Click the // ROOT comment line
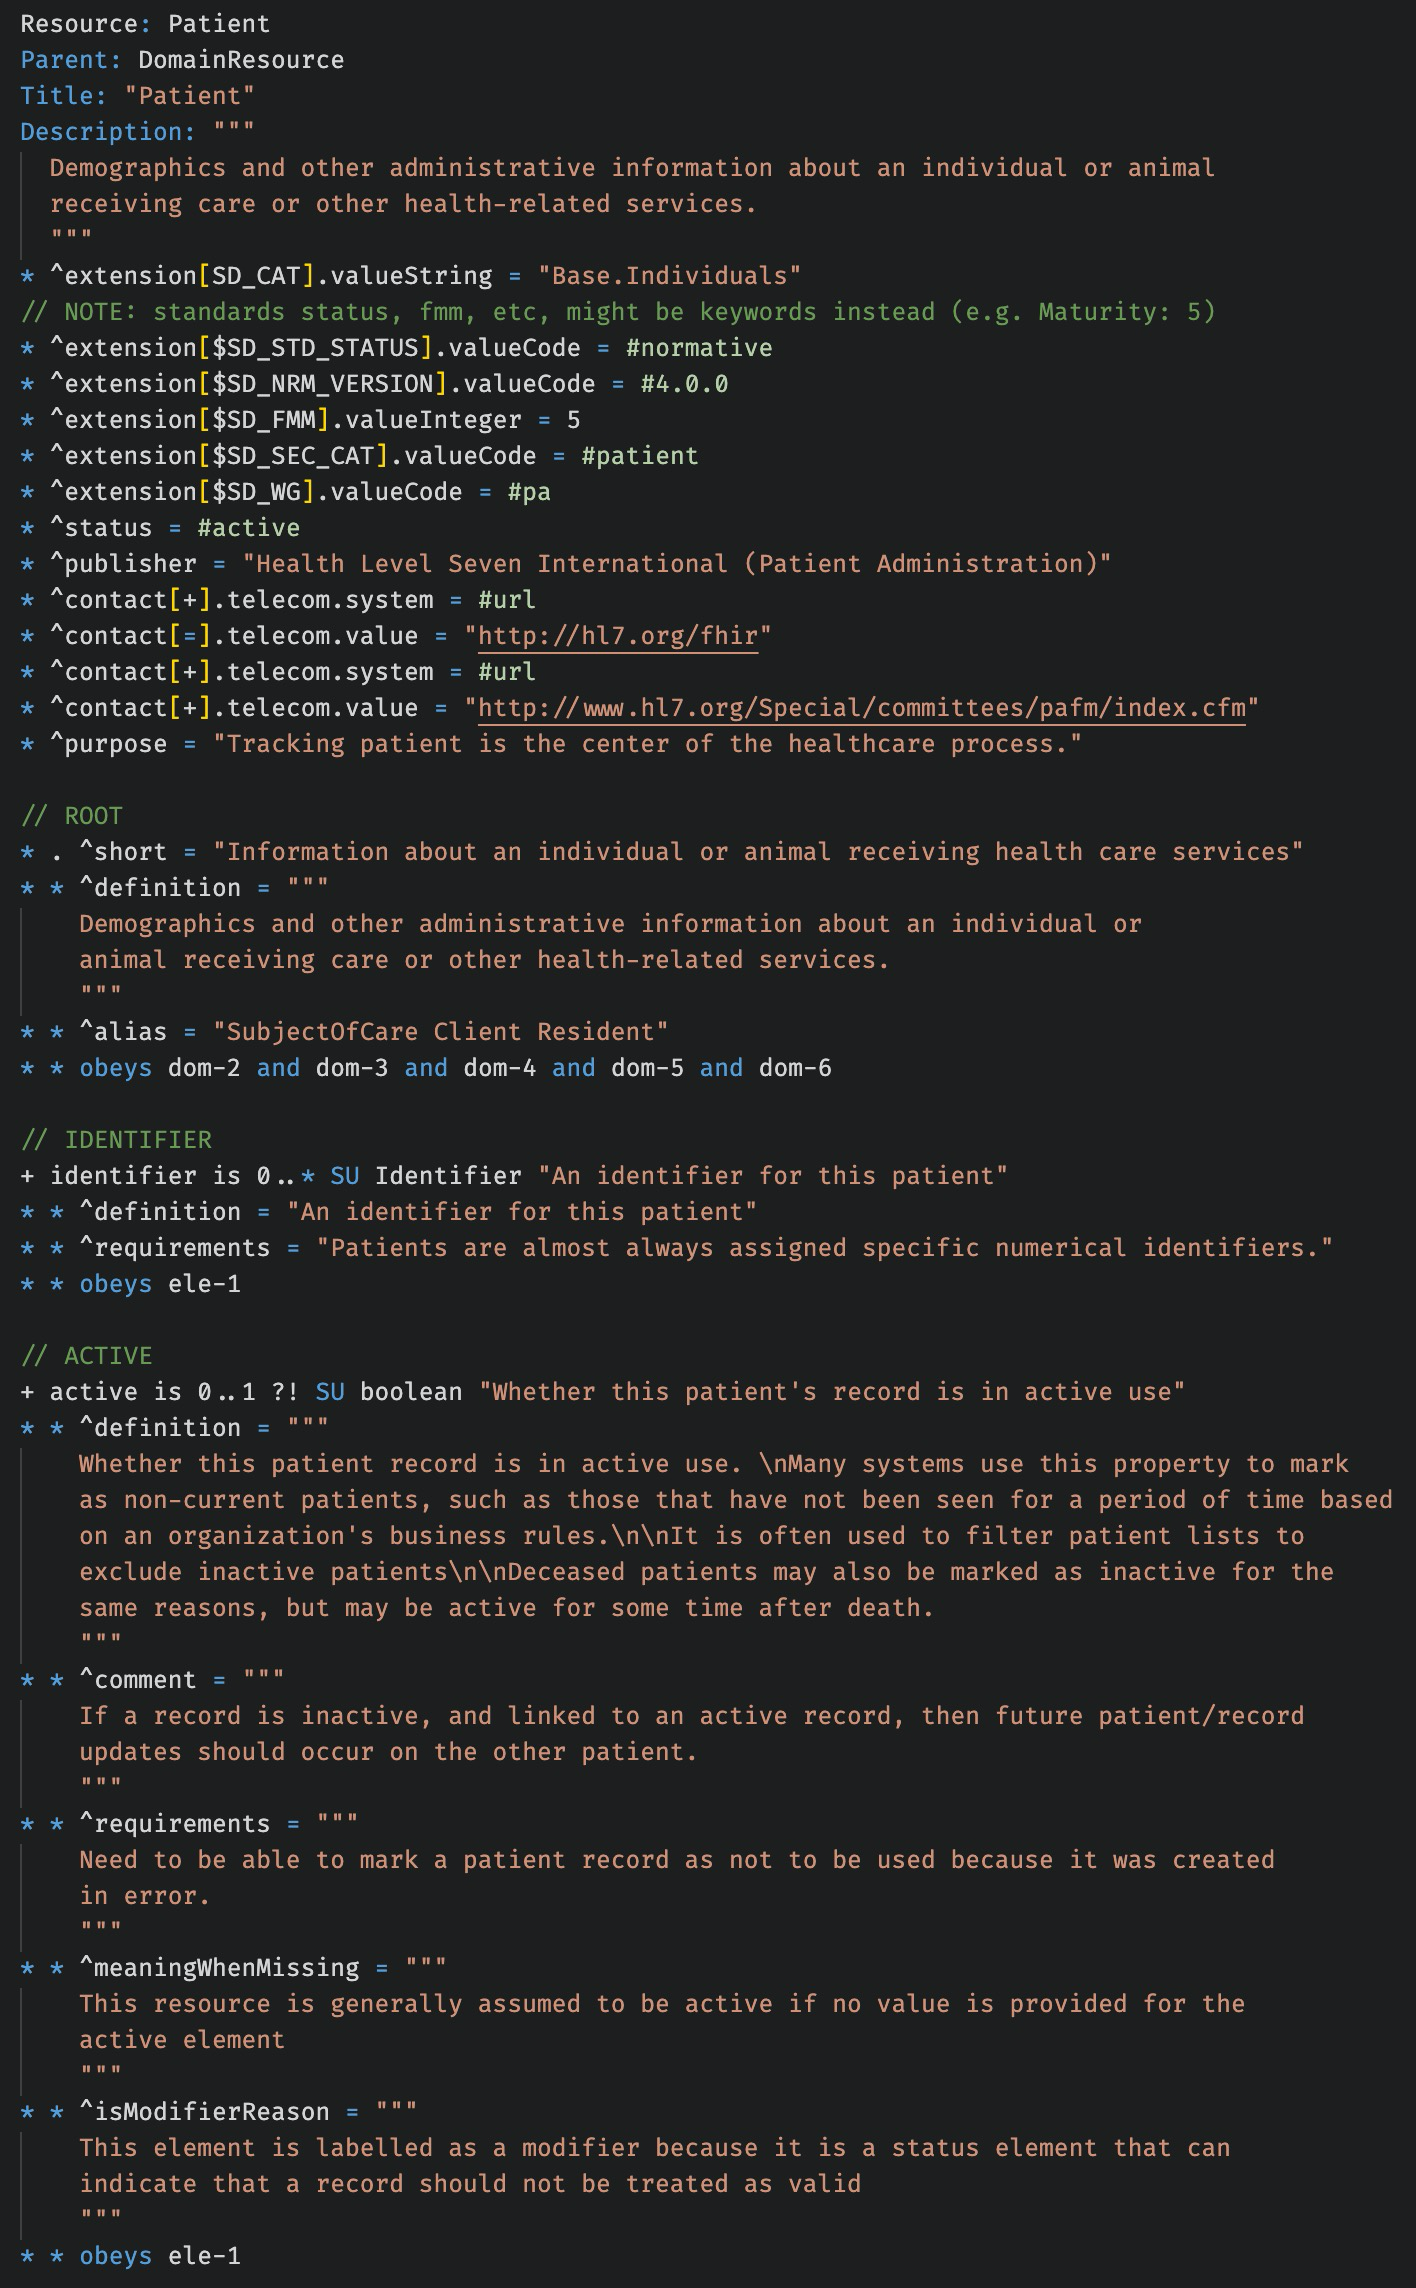The width and height of the screenshot is (1416, 2288). pyautogui.click(x=72, y=816)
